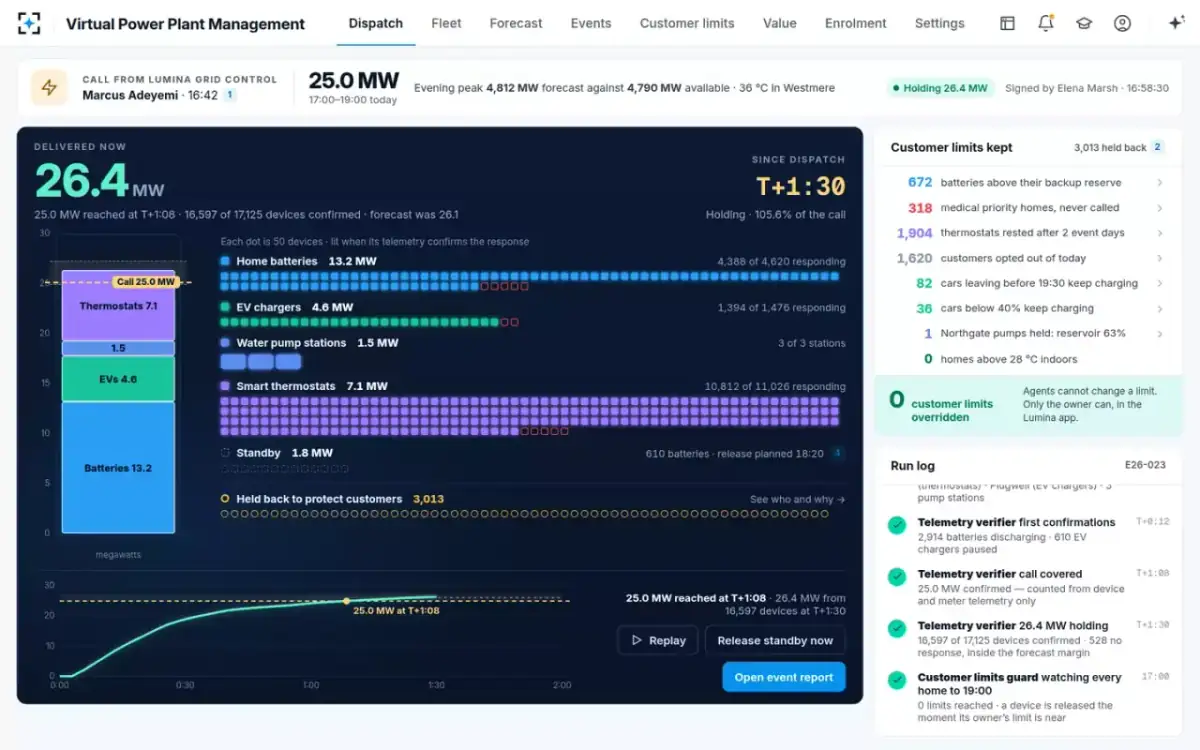Click the Virtual Power Plant app logo
The image size is (1200, 750).
click(30, 23)
